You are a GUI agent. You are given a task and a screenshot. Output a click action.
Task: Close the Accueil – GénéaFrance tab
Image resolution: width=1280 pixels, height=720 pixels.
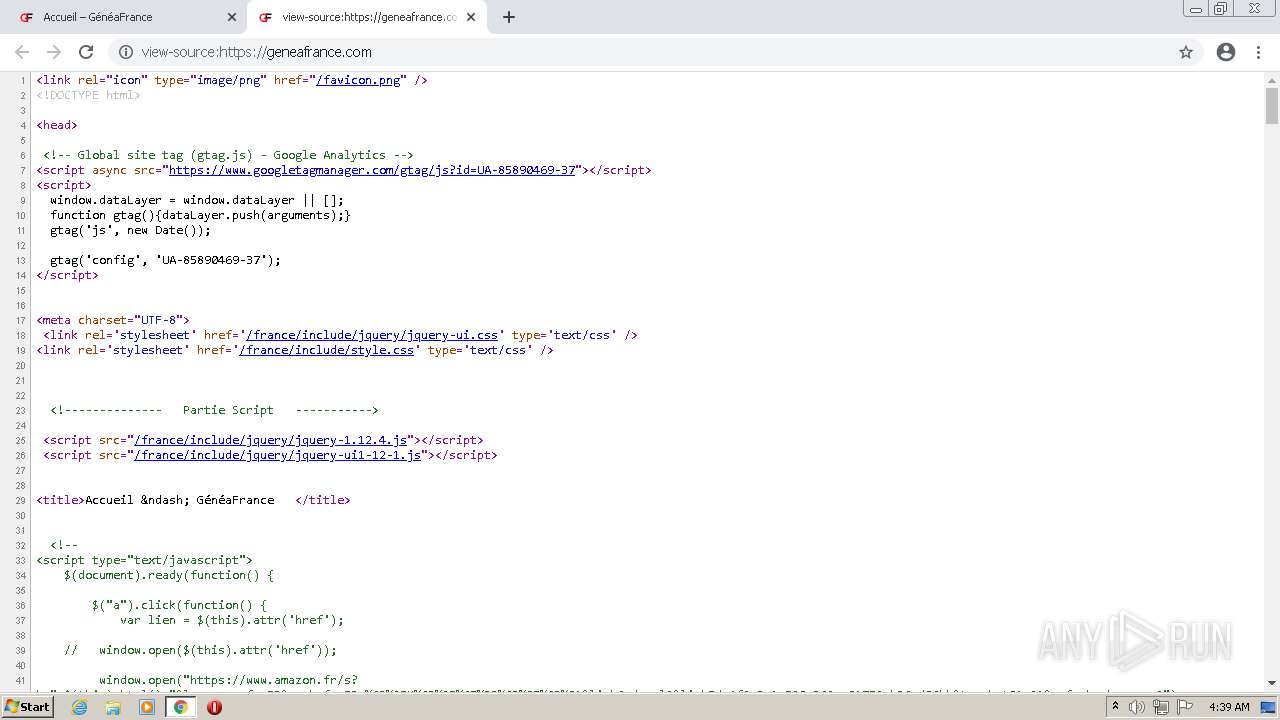pyautogui.click(x=232, y=17)
